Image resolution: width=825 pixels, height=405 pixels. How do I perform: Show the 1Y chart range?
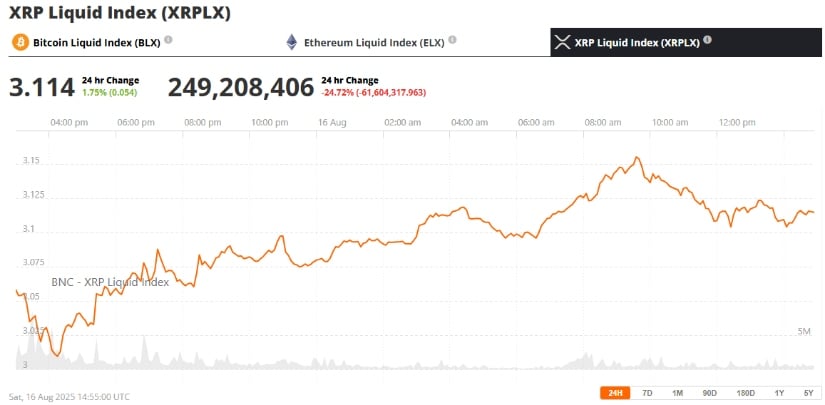point(780,393)
